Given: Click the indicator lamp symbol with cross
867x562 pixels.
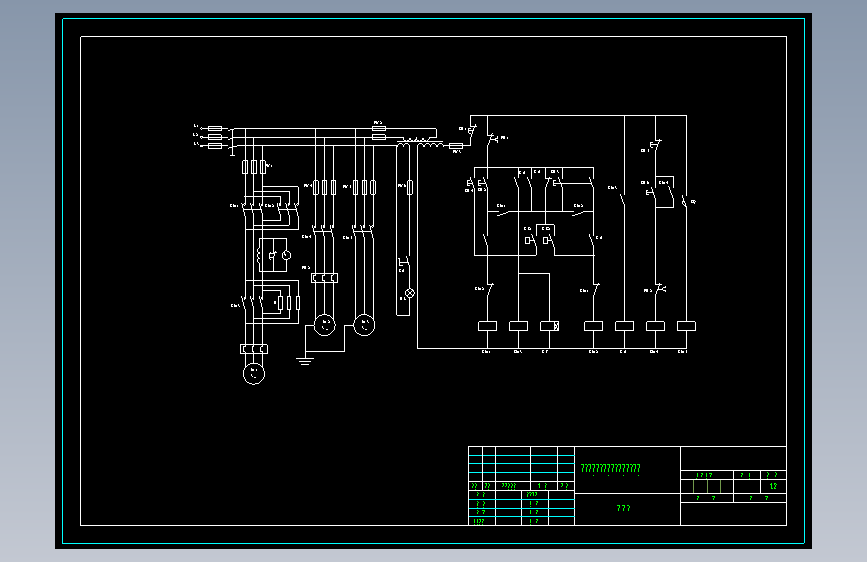Looking at the screenshot, I should pos(410,293).
